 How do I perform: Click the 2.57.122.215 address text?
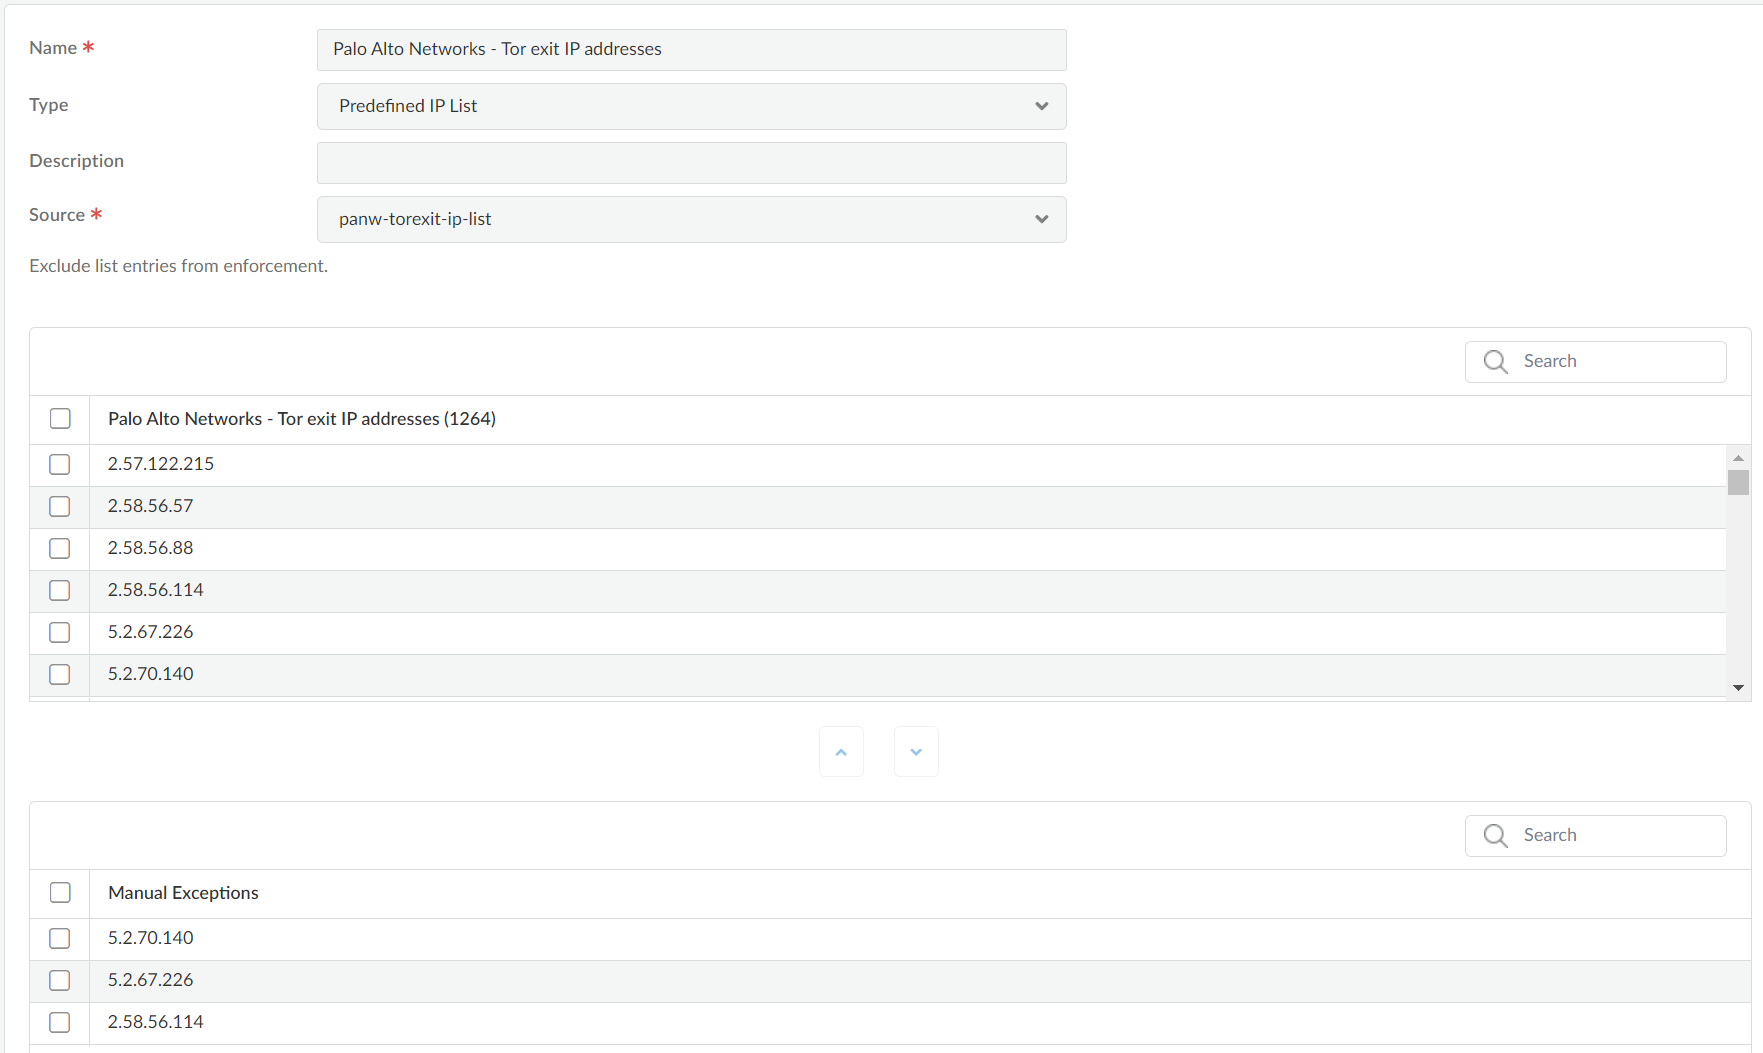[161, 464]
